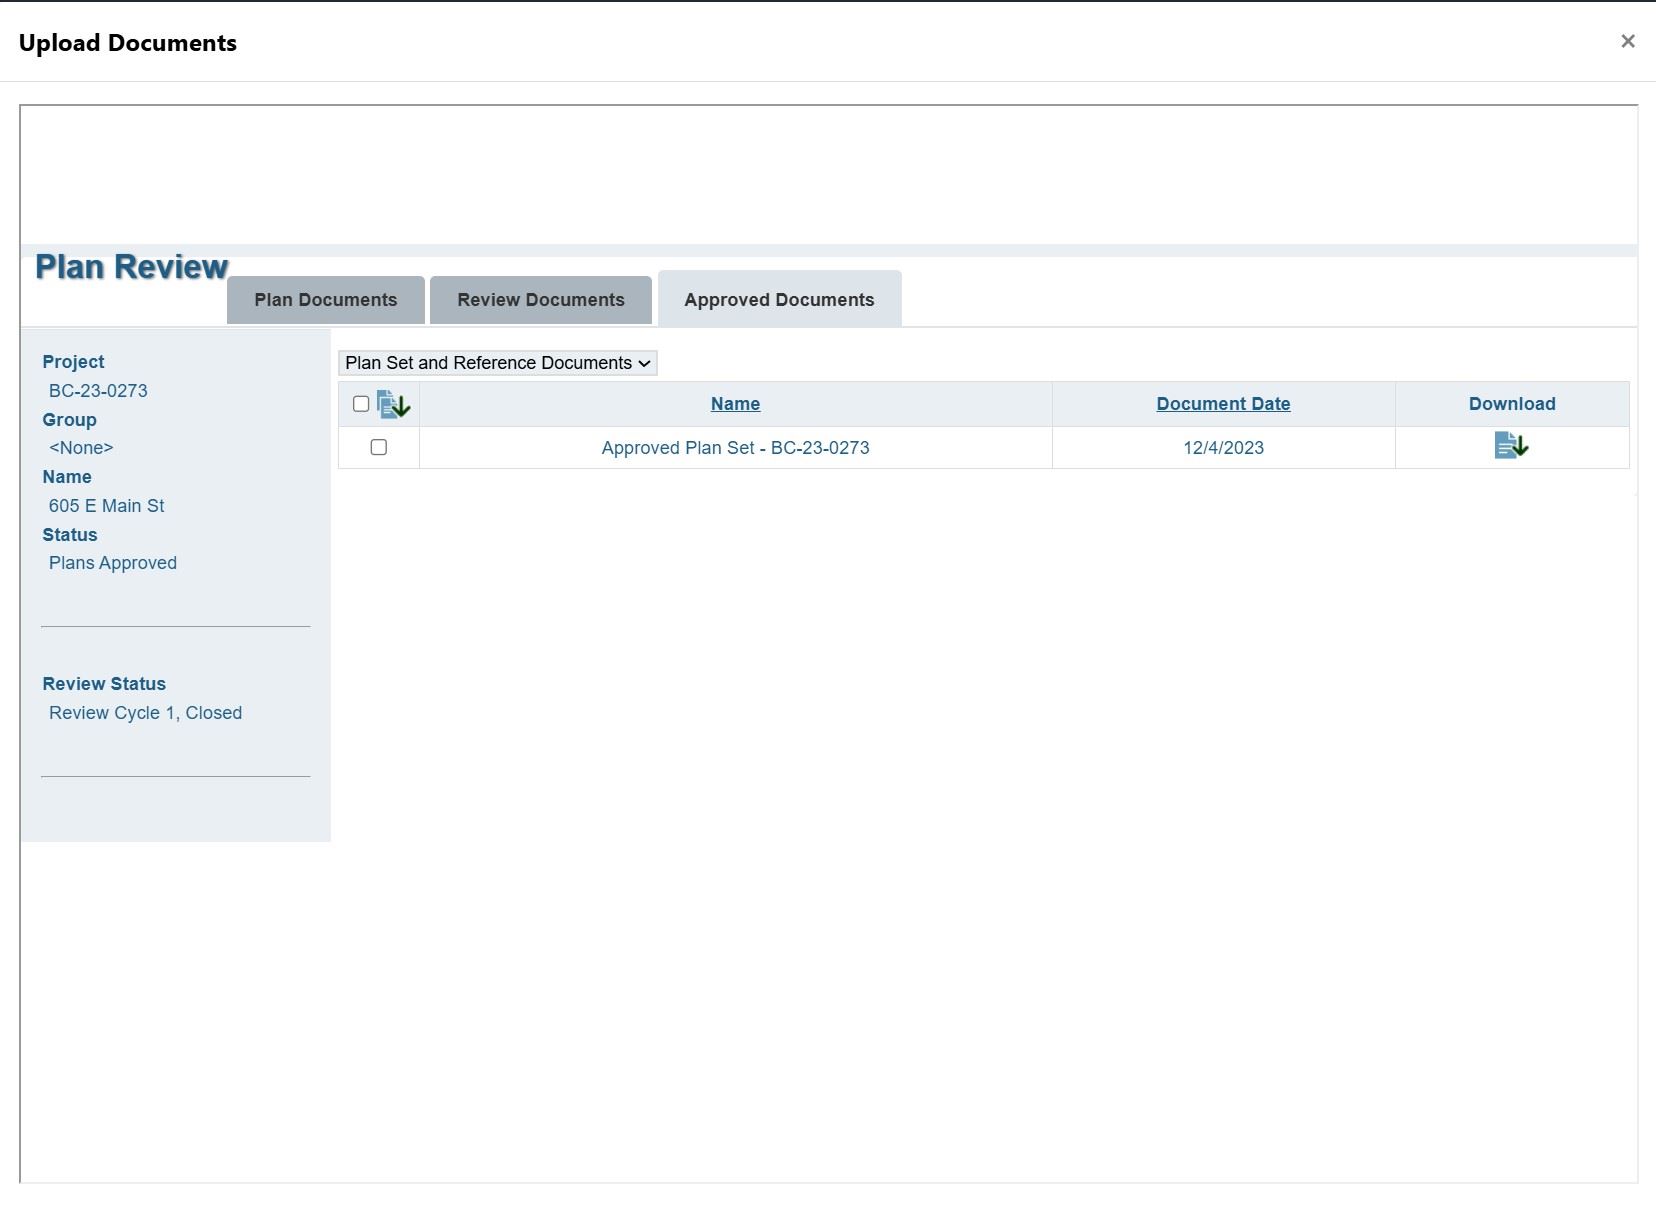Click the bulk download icon in table header
The width and height of the screenshot is (1656, 1208).
[x=394, y=404]
